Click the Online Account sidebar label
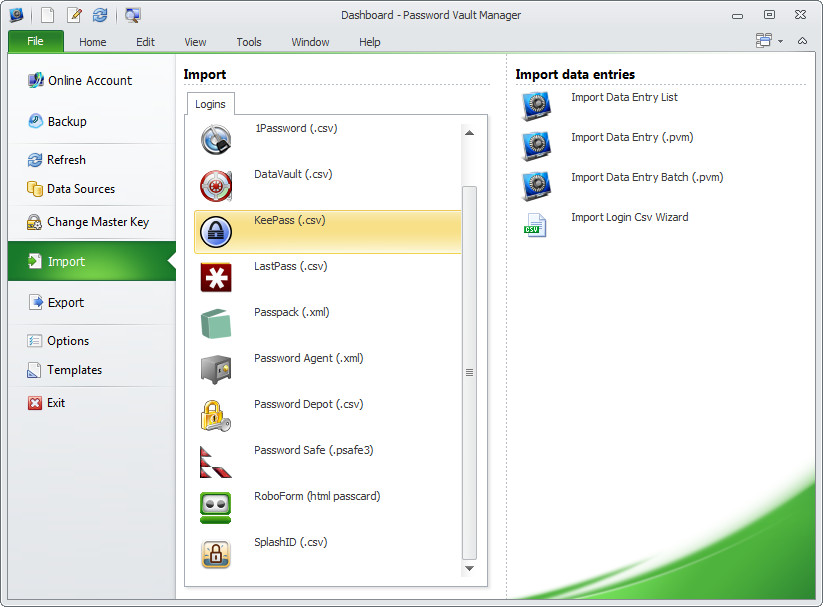 (x=90, y=80)
